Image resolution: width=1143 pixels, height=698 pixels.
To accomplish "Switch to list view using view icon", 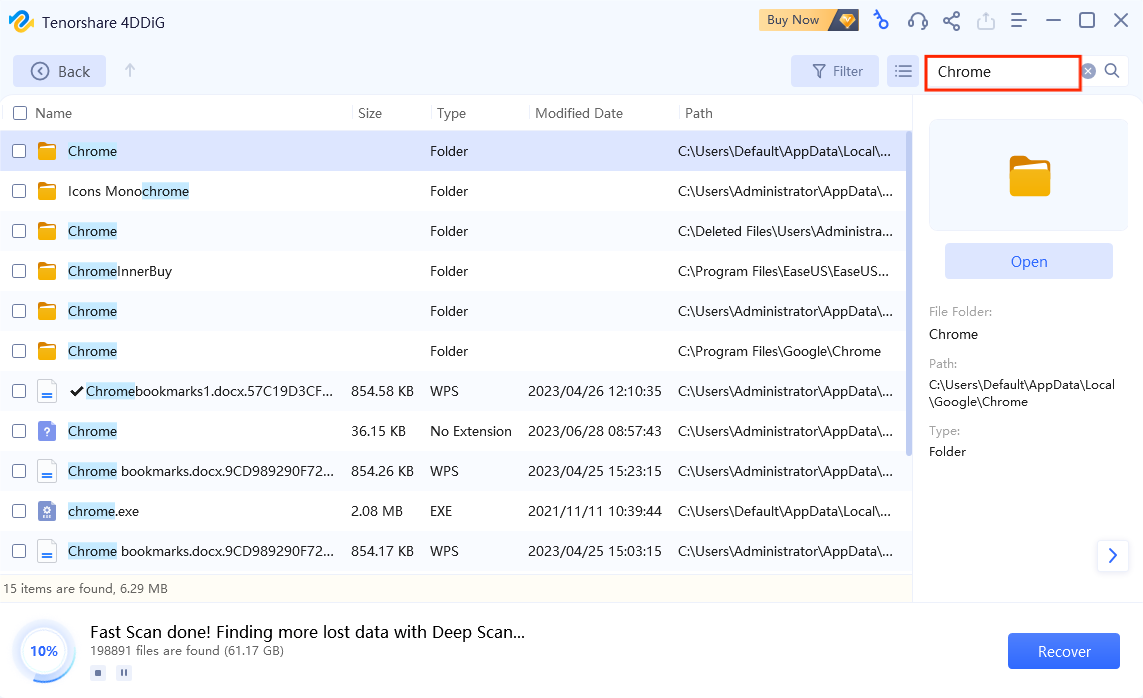I will click(x=903, y=71).
